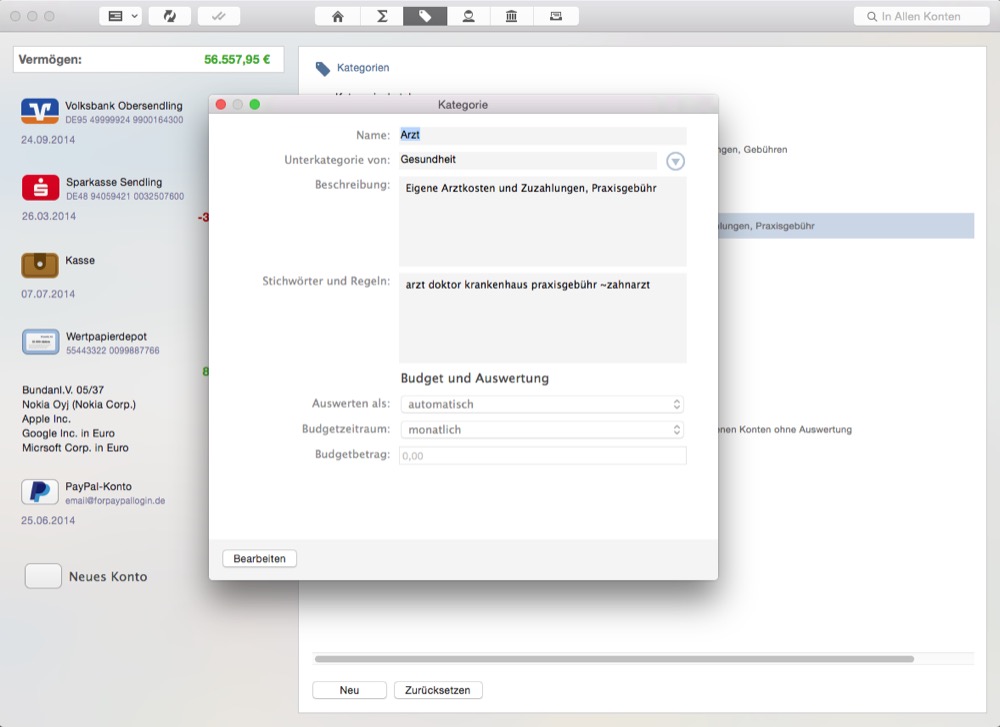This screenshot has height=727, width=1000.
Task: Click the home overview toolbar icon
Action: [x=338, y=16]
